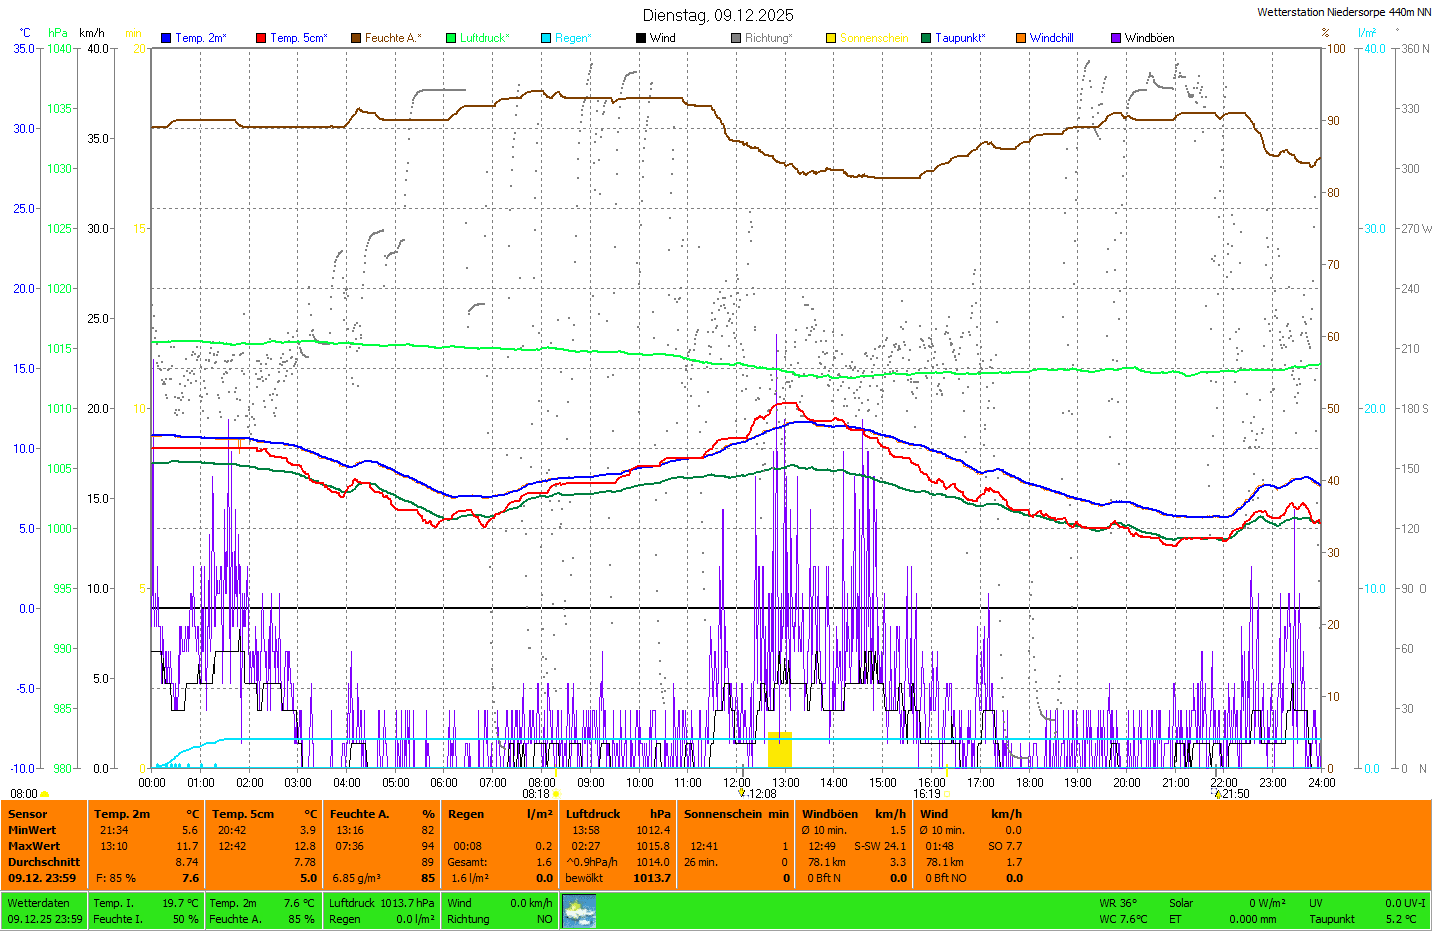This screenshot has height=931, width=1432.
Task: Click the brown Feuchte A. legend square
Action: point(356,38)
